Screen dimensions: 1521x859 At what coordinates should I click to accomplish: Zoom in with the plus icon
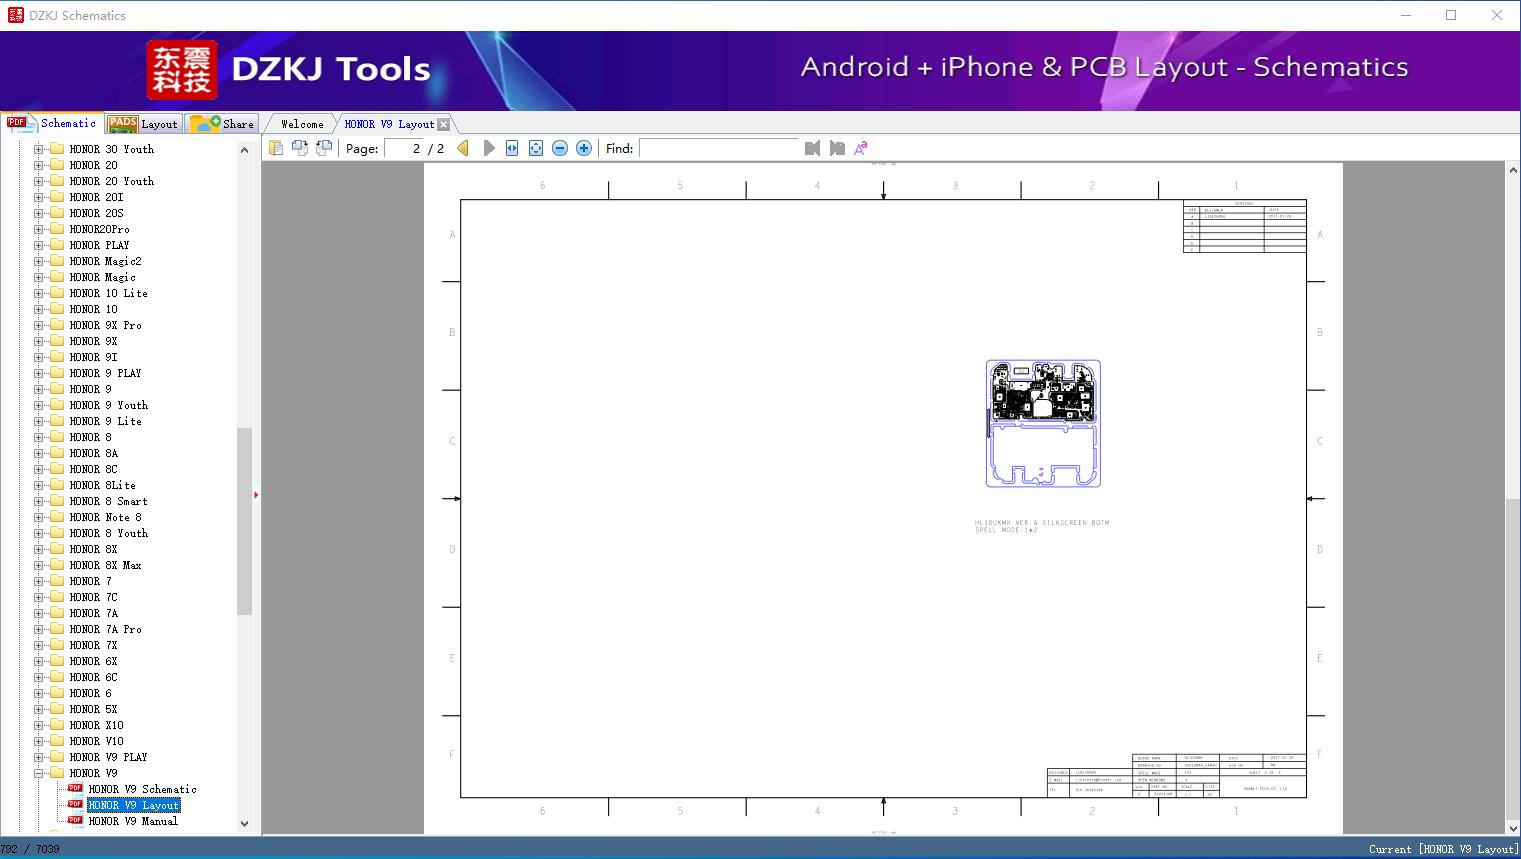pos(584,148)
